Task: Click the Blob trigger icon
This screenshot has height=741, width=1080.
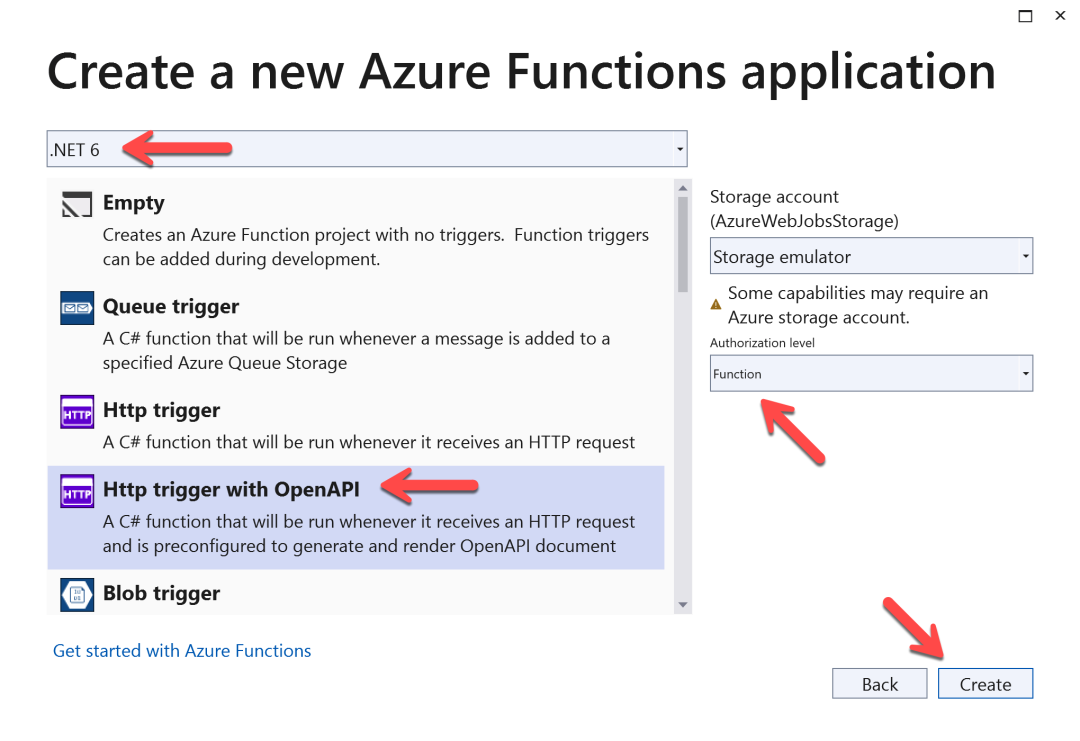Action: point(77,594)
